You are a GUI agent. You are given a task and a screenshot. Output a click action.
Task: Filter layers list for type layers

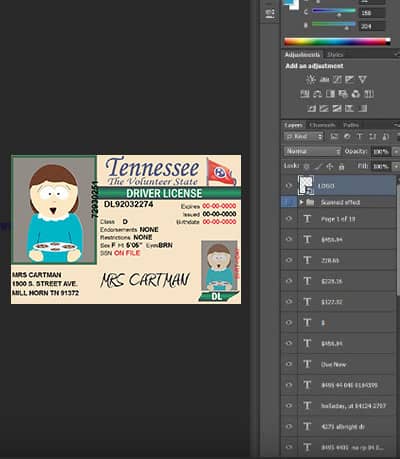click(360, 136)
